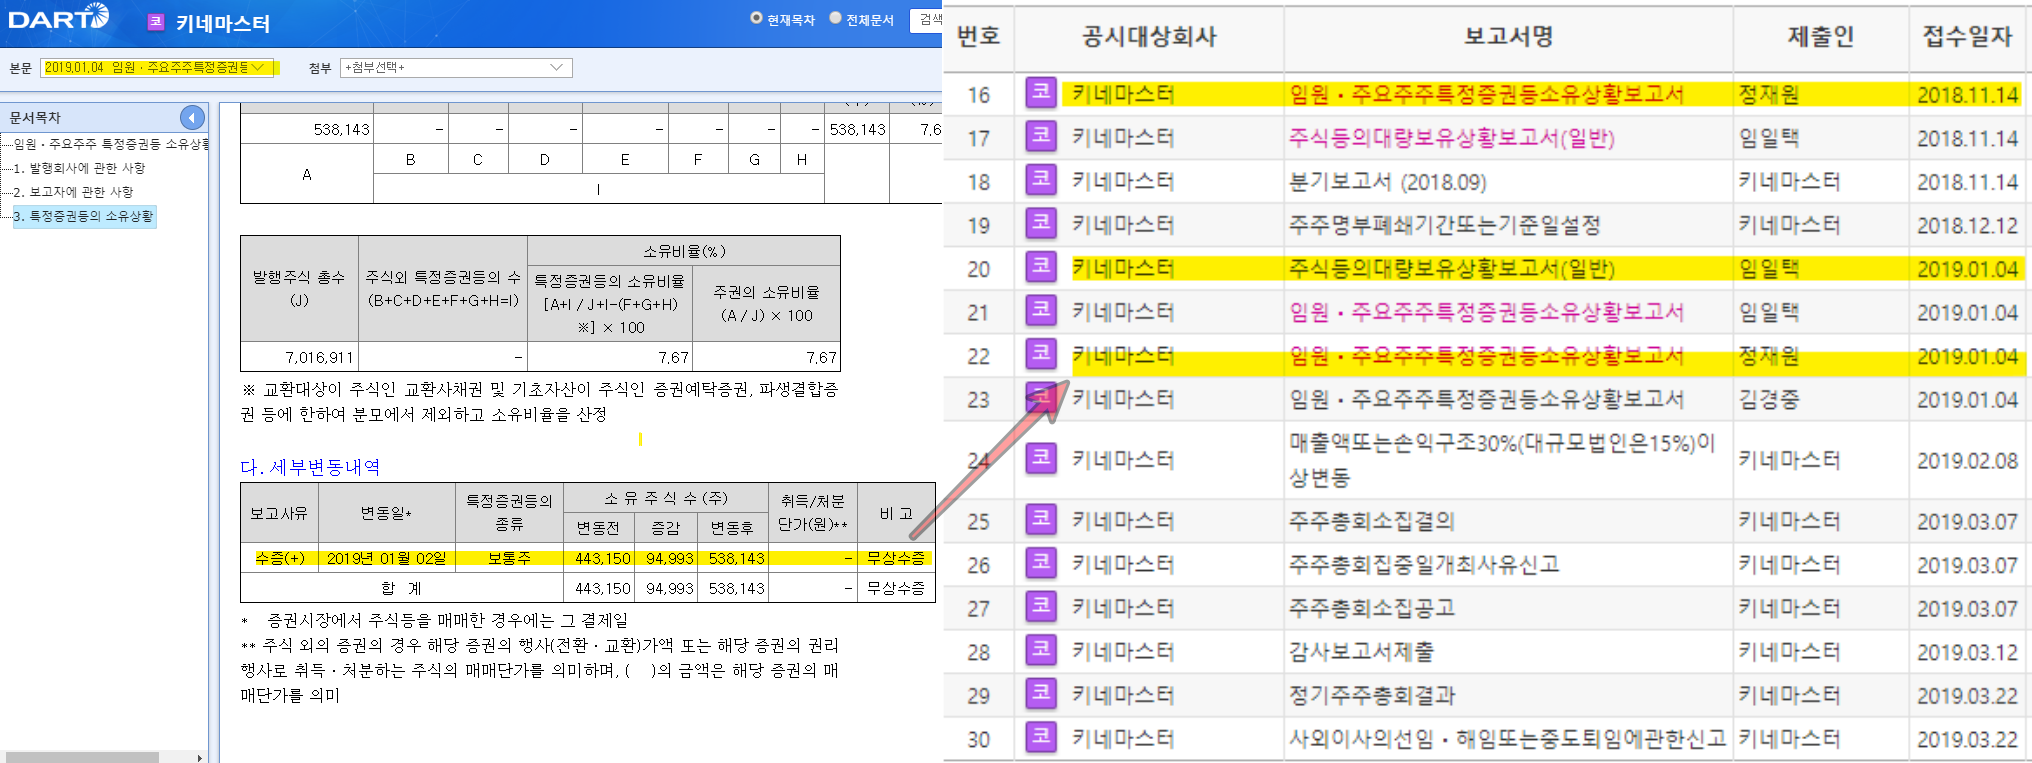Open 주식등의대량보유상황보고서(일반) dated 2019.01.04
The height and width of the screenshot is (763, 2032).
[1451, 268]
